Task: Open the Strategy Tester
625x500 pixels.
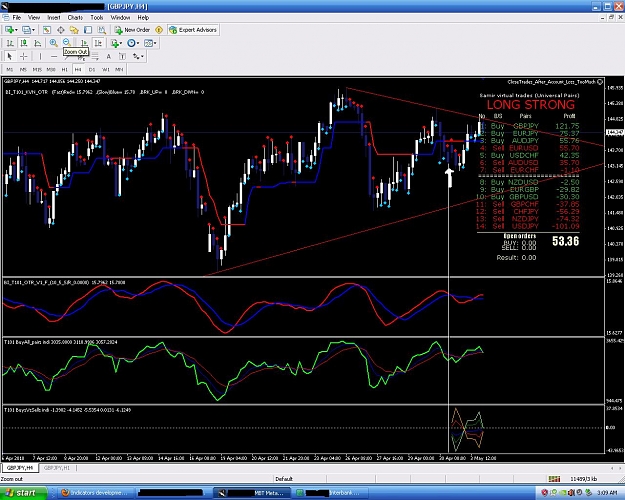Action: pyautogui.click(x=102, y=30)
